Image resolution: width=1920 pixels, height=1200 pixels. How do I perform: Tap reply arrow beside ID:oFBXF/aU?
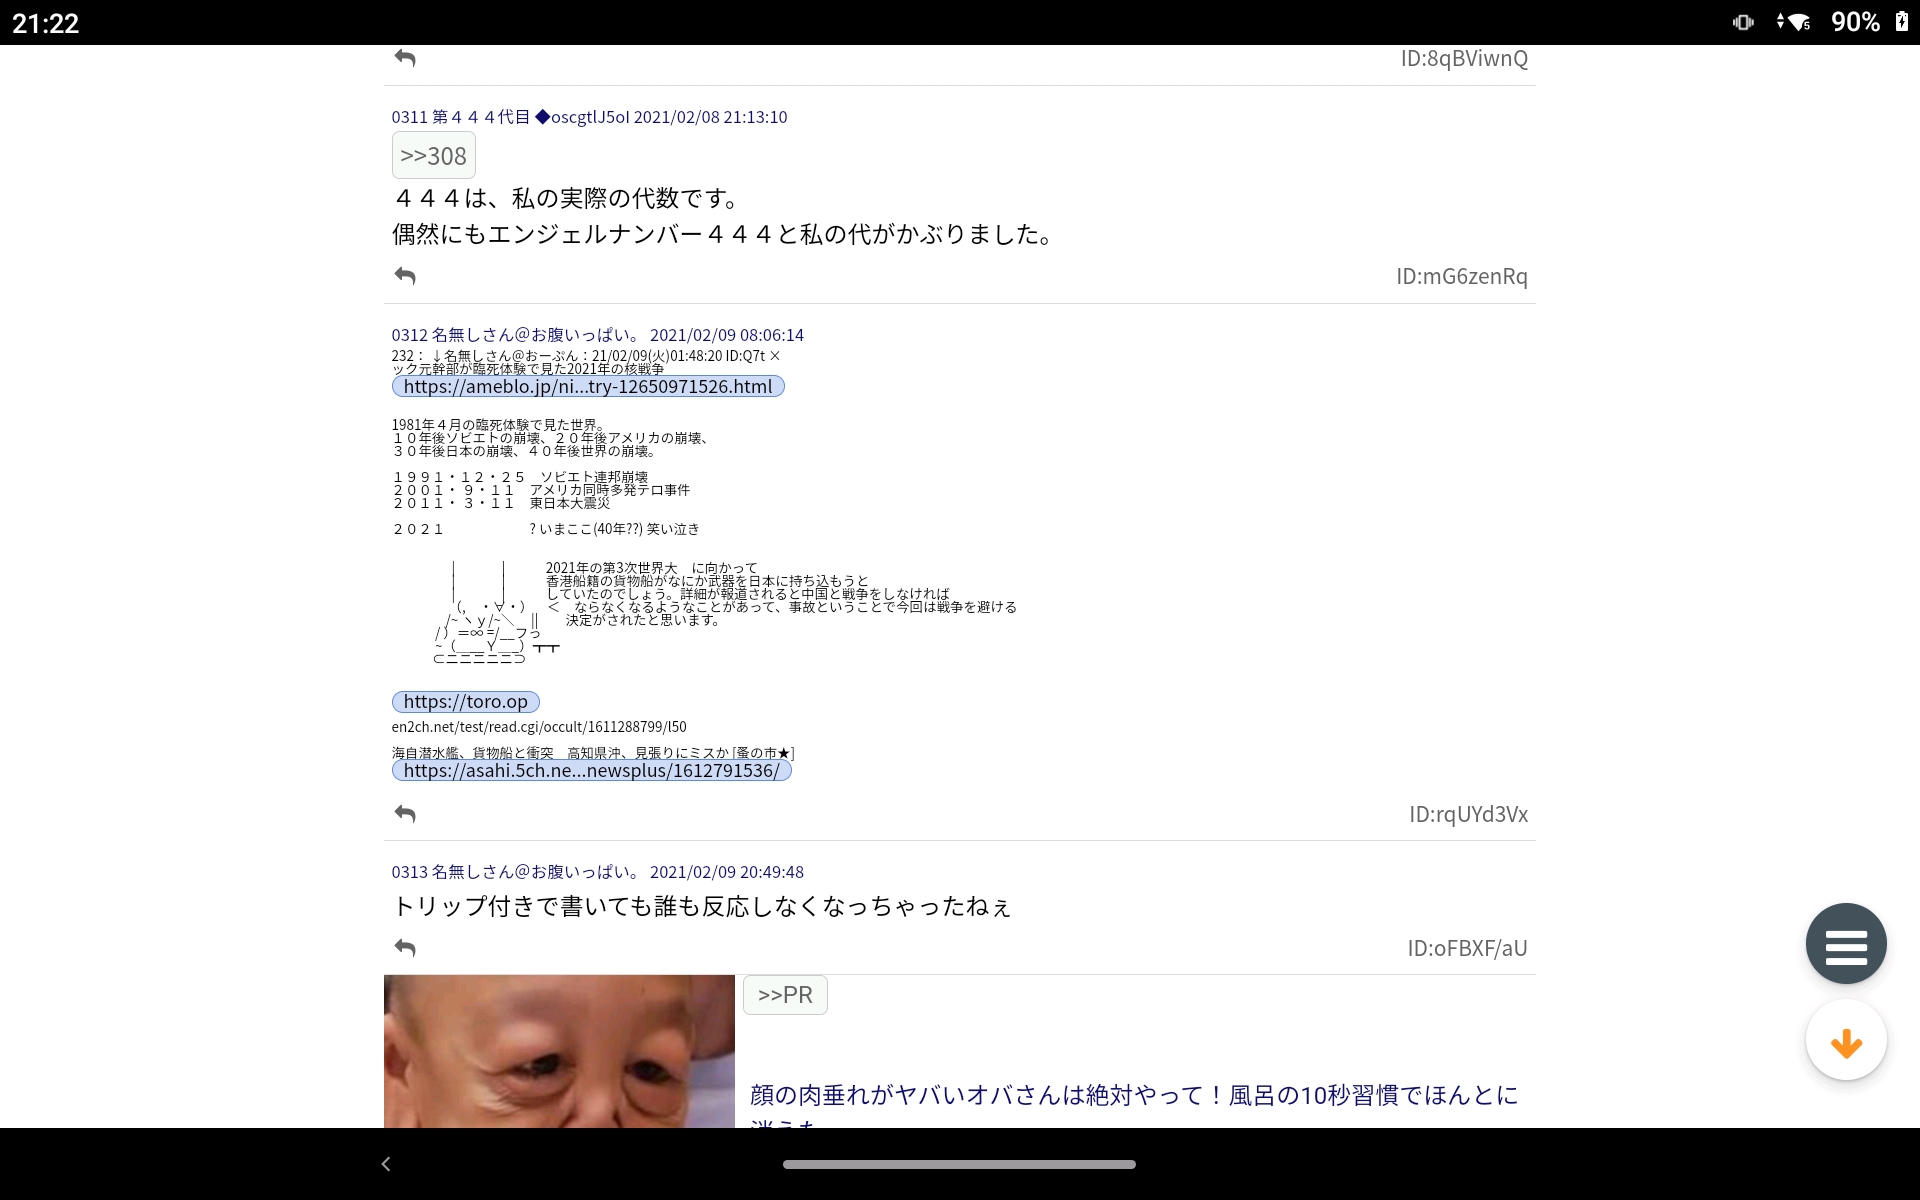pos(405,947)
